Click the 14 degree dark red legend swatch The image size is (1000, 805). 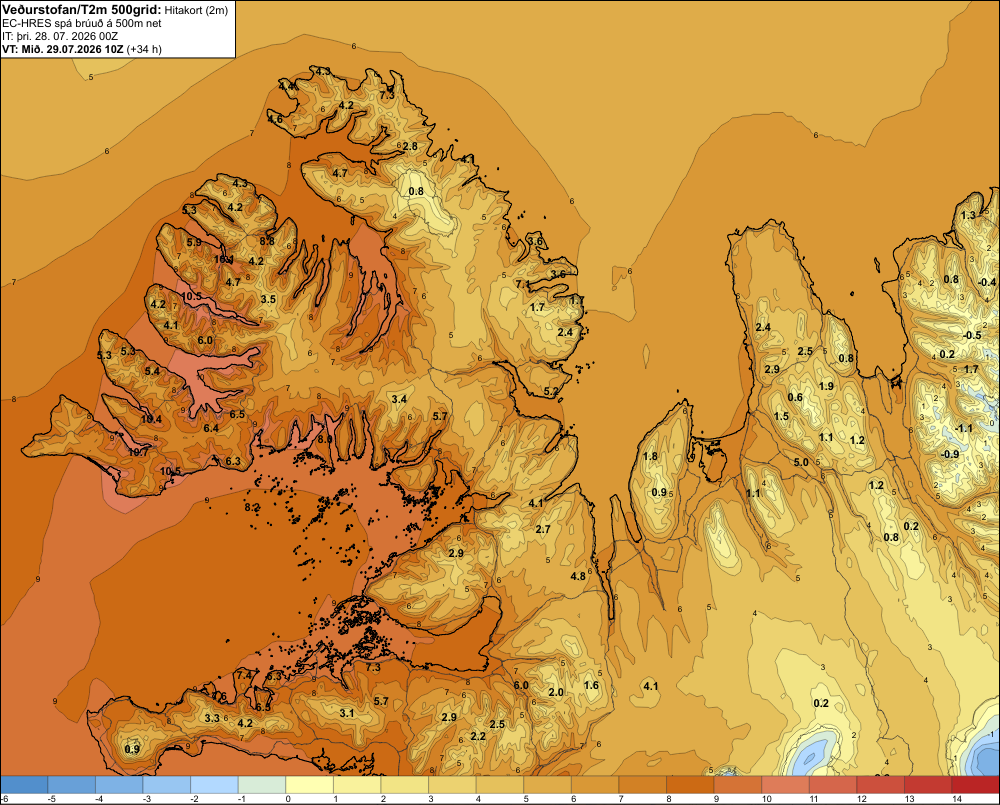click(x=976, y=785)
